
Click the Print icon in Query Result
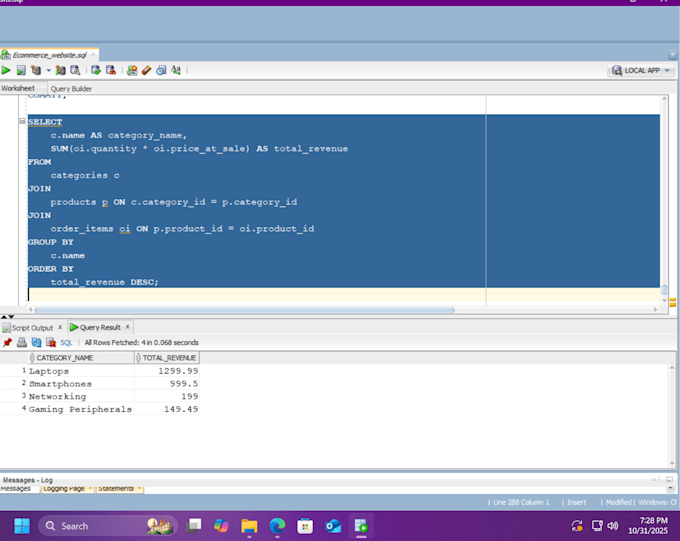click(22, 343)
